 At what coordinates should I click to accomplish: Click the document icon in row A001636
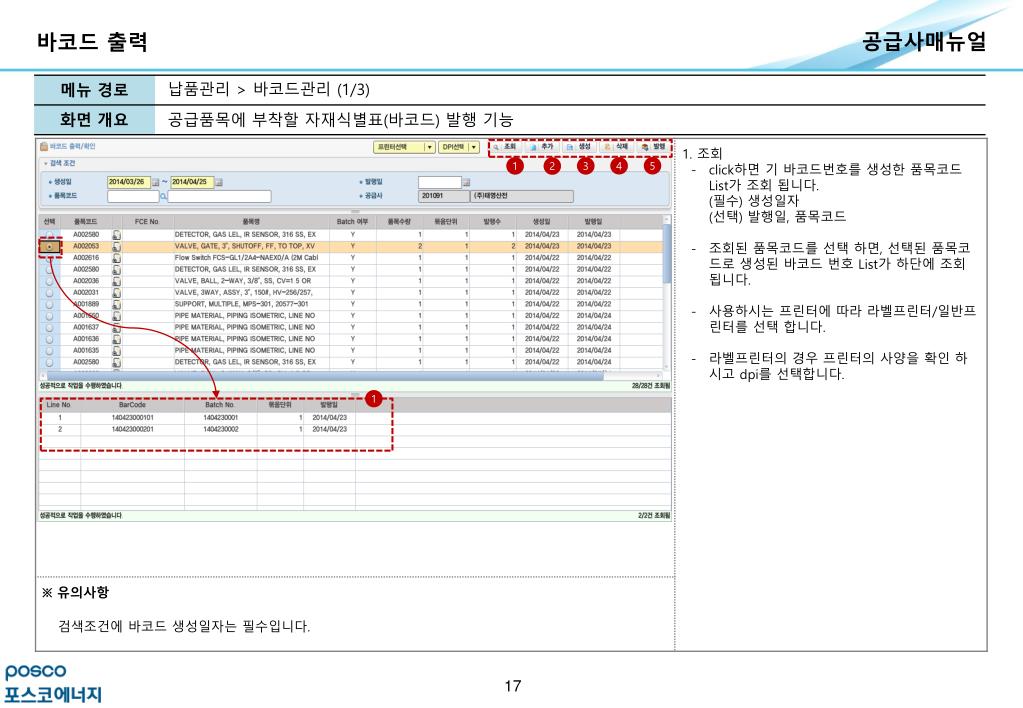coord(116,339)
